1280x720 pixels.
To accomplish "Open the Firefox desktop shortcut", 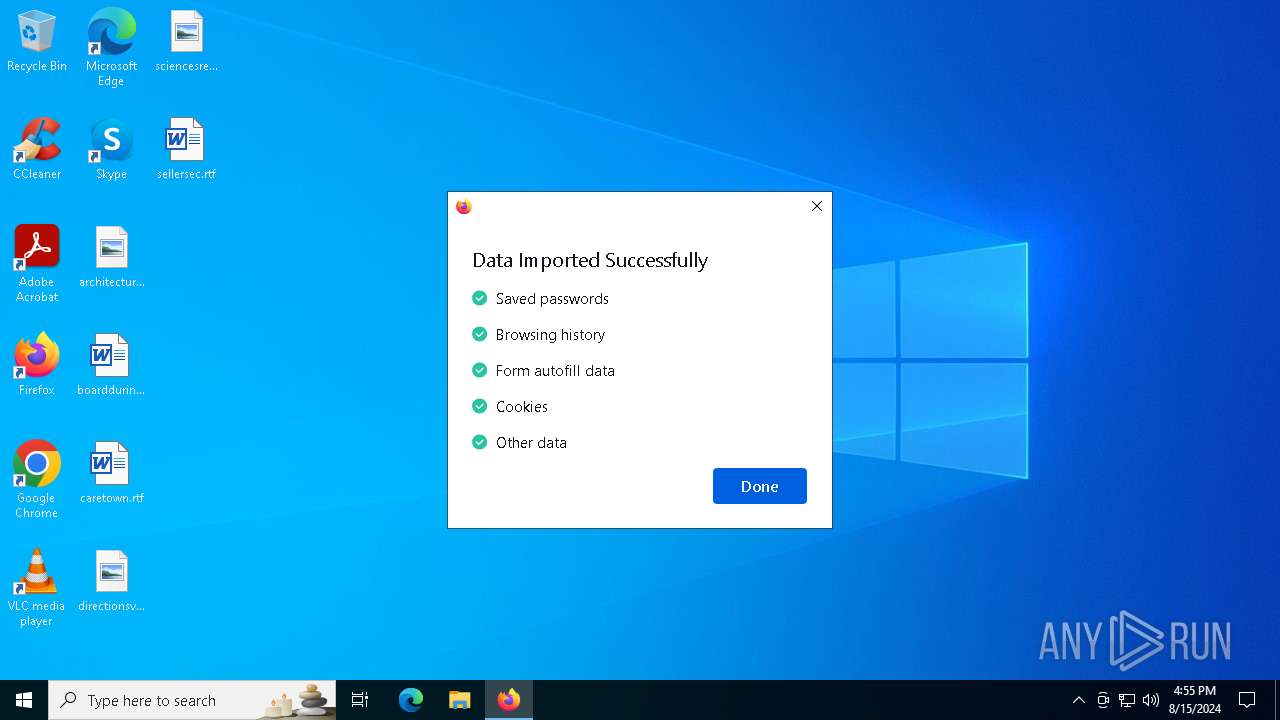I will point(37,366).
